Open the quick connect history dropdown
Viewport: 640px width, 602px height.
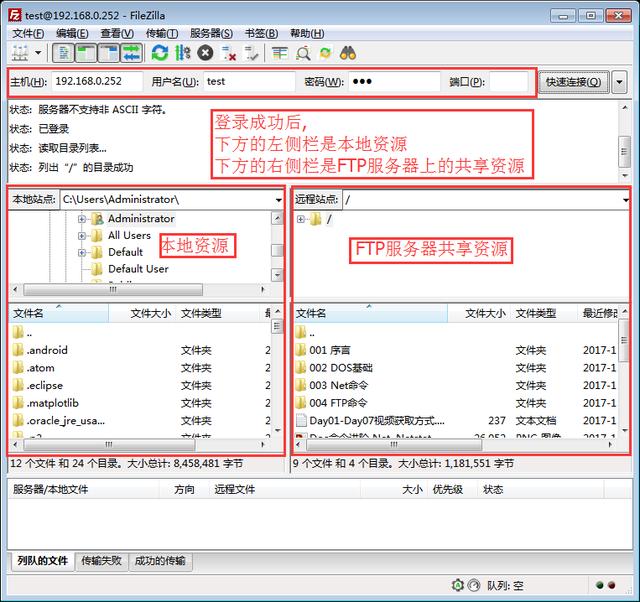click(x=620, y=82)
